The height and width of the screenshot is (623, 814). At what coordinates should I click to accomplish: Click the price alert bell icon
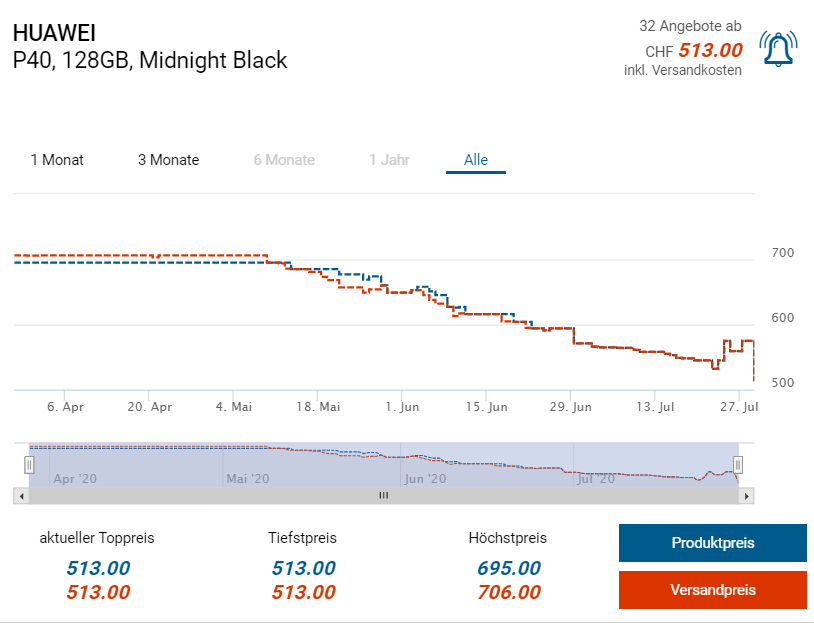(x=778, y=49)
